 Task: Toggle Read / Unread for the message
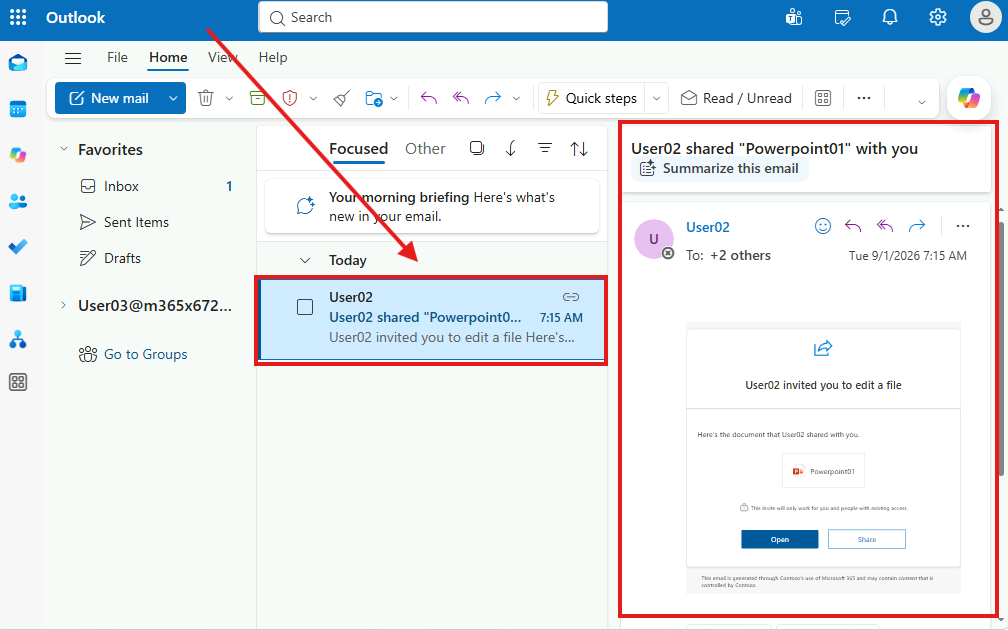pyautogui.click(x=736, y=98)
